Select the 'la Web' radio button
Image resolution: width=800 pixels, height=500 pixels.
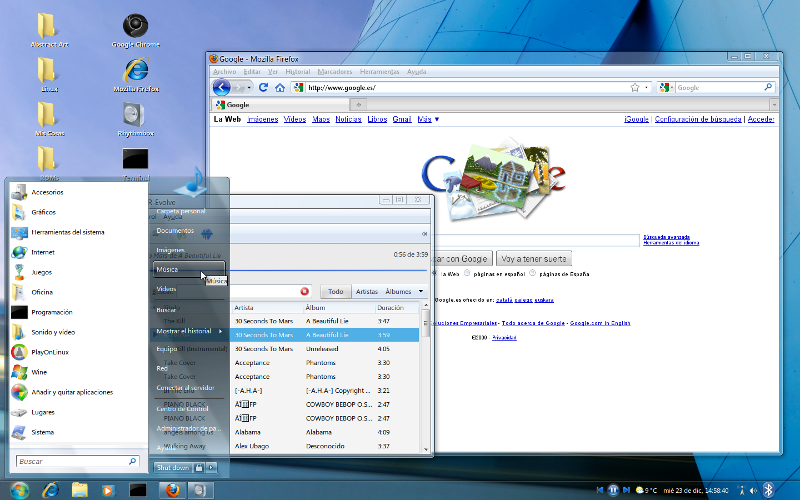coord(435,273)
